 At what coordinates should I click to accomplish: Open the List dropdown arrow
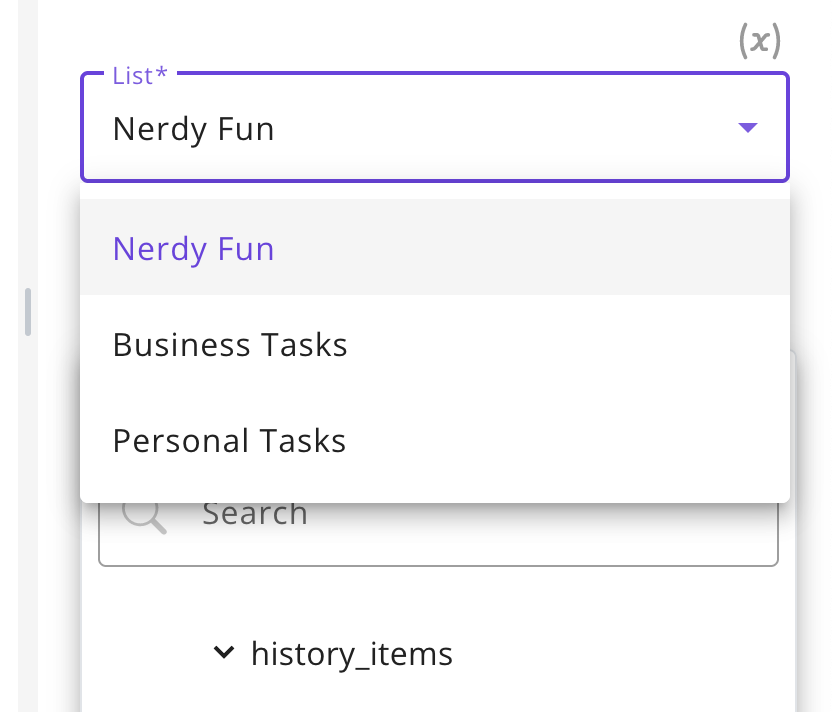coord(748,127)
